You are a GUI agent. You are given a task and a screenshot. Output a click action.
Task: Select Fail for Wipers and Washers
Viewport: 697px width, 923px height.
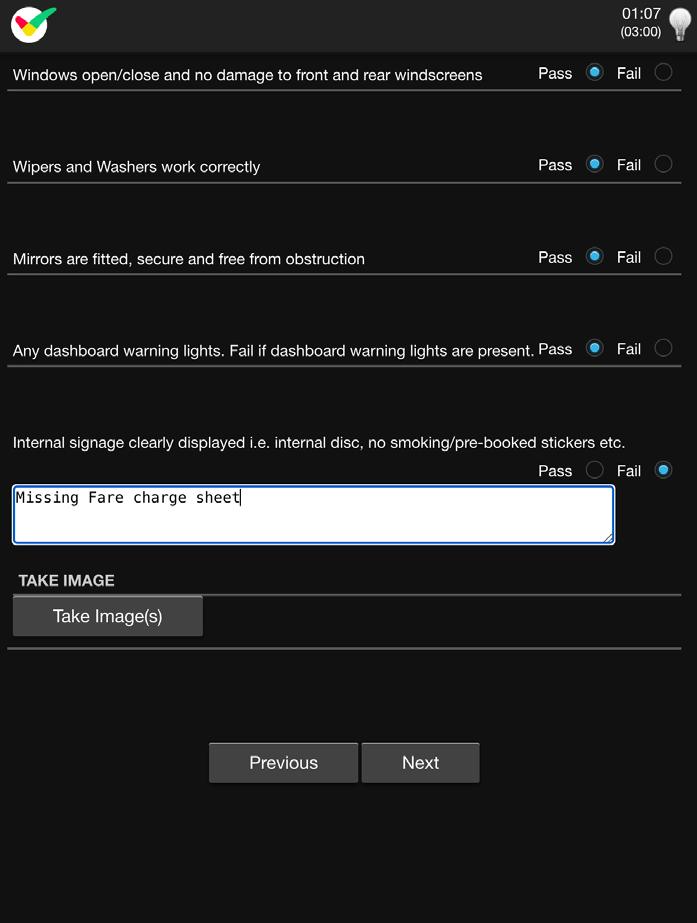pyautogui.click(x=663, y=164)
